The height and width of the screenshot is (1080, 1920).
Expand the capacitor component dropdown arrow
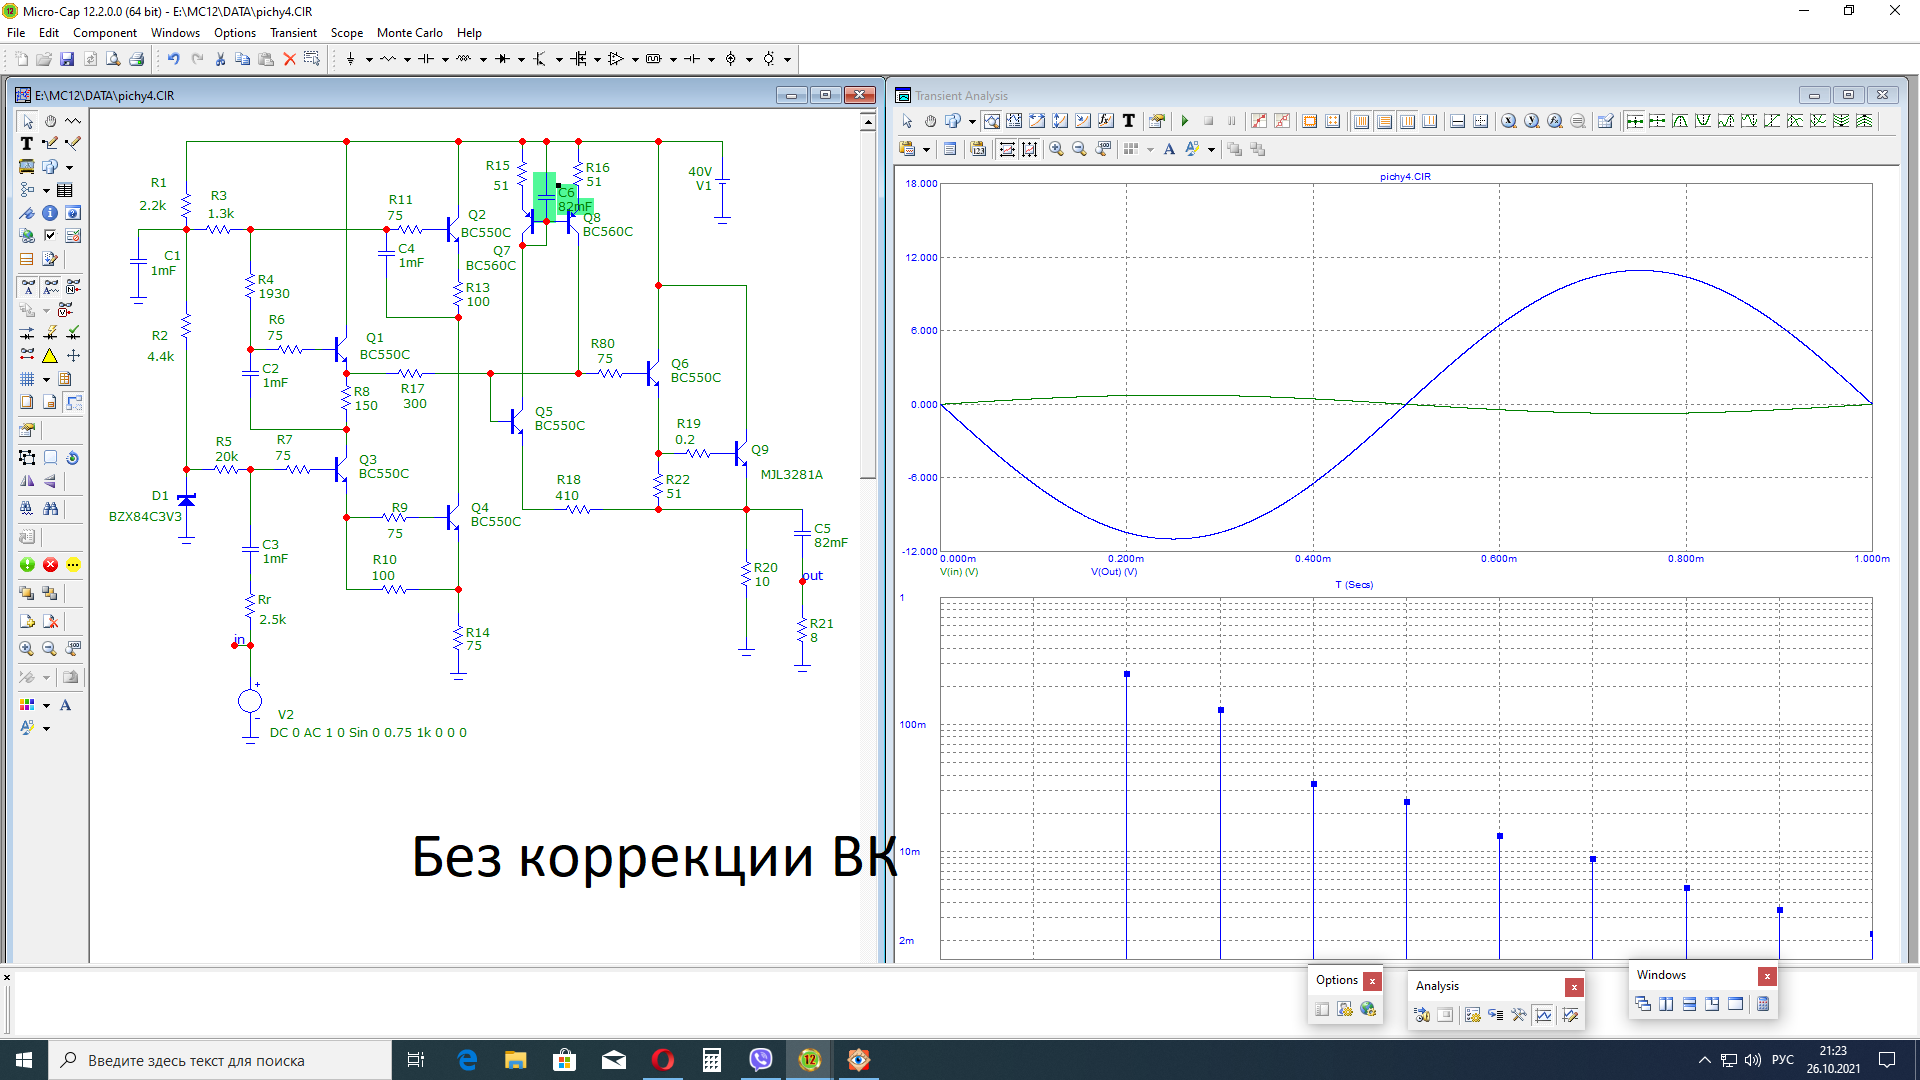(x=445, y=59)
